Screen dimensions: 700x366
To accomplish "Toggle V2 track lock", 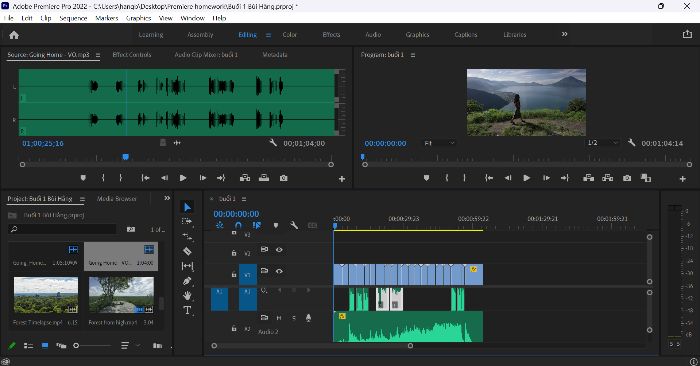I will (x=233, y=253).
